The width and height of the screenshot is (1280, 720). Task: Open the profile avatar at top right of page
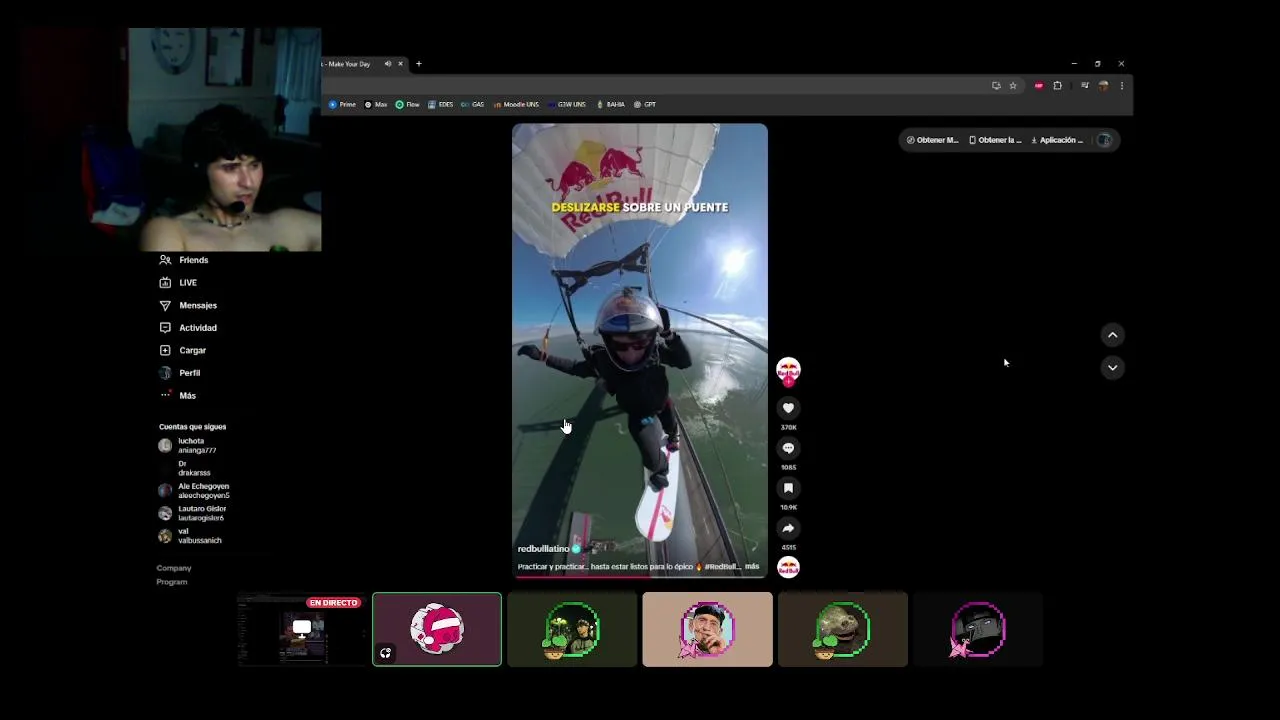[x=1104, y=140]
